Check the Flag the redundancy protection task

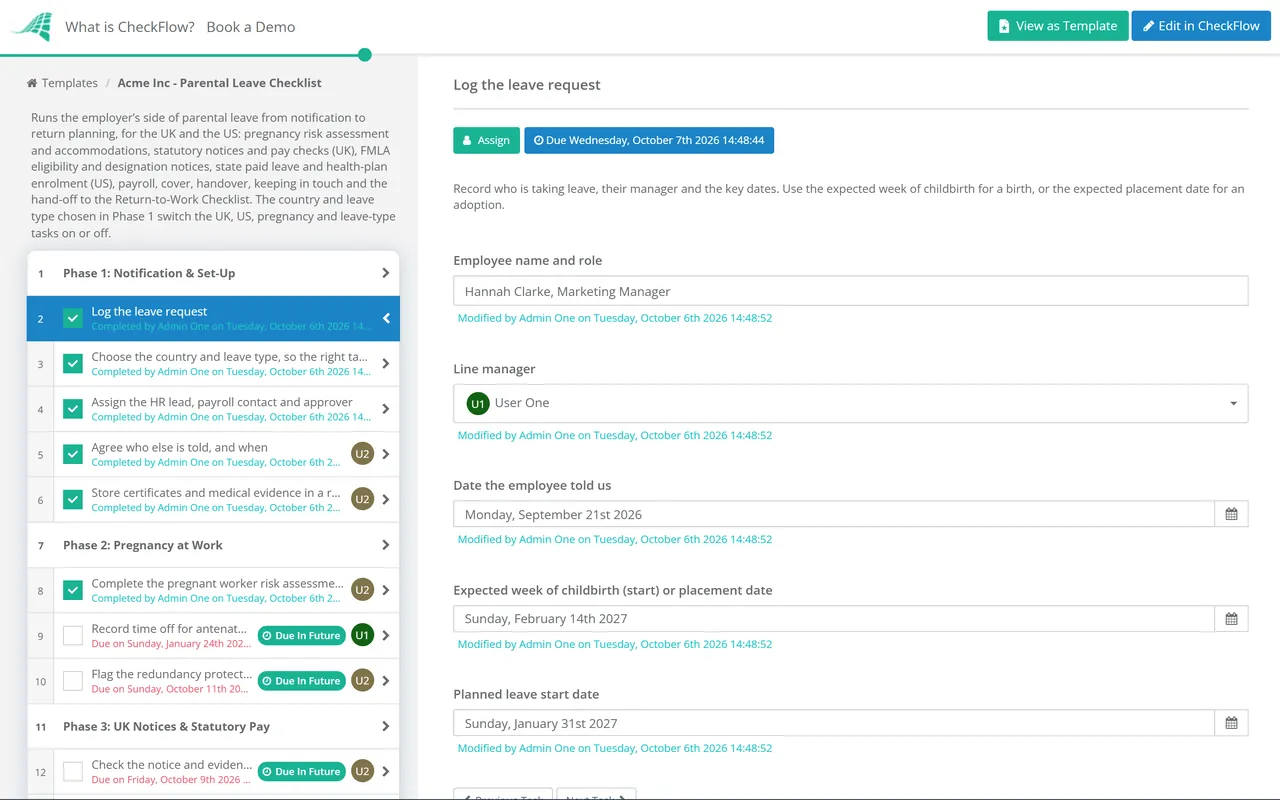pos(73,681)
